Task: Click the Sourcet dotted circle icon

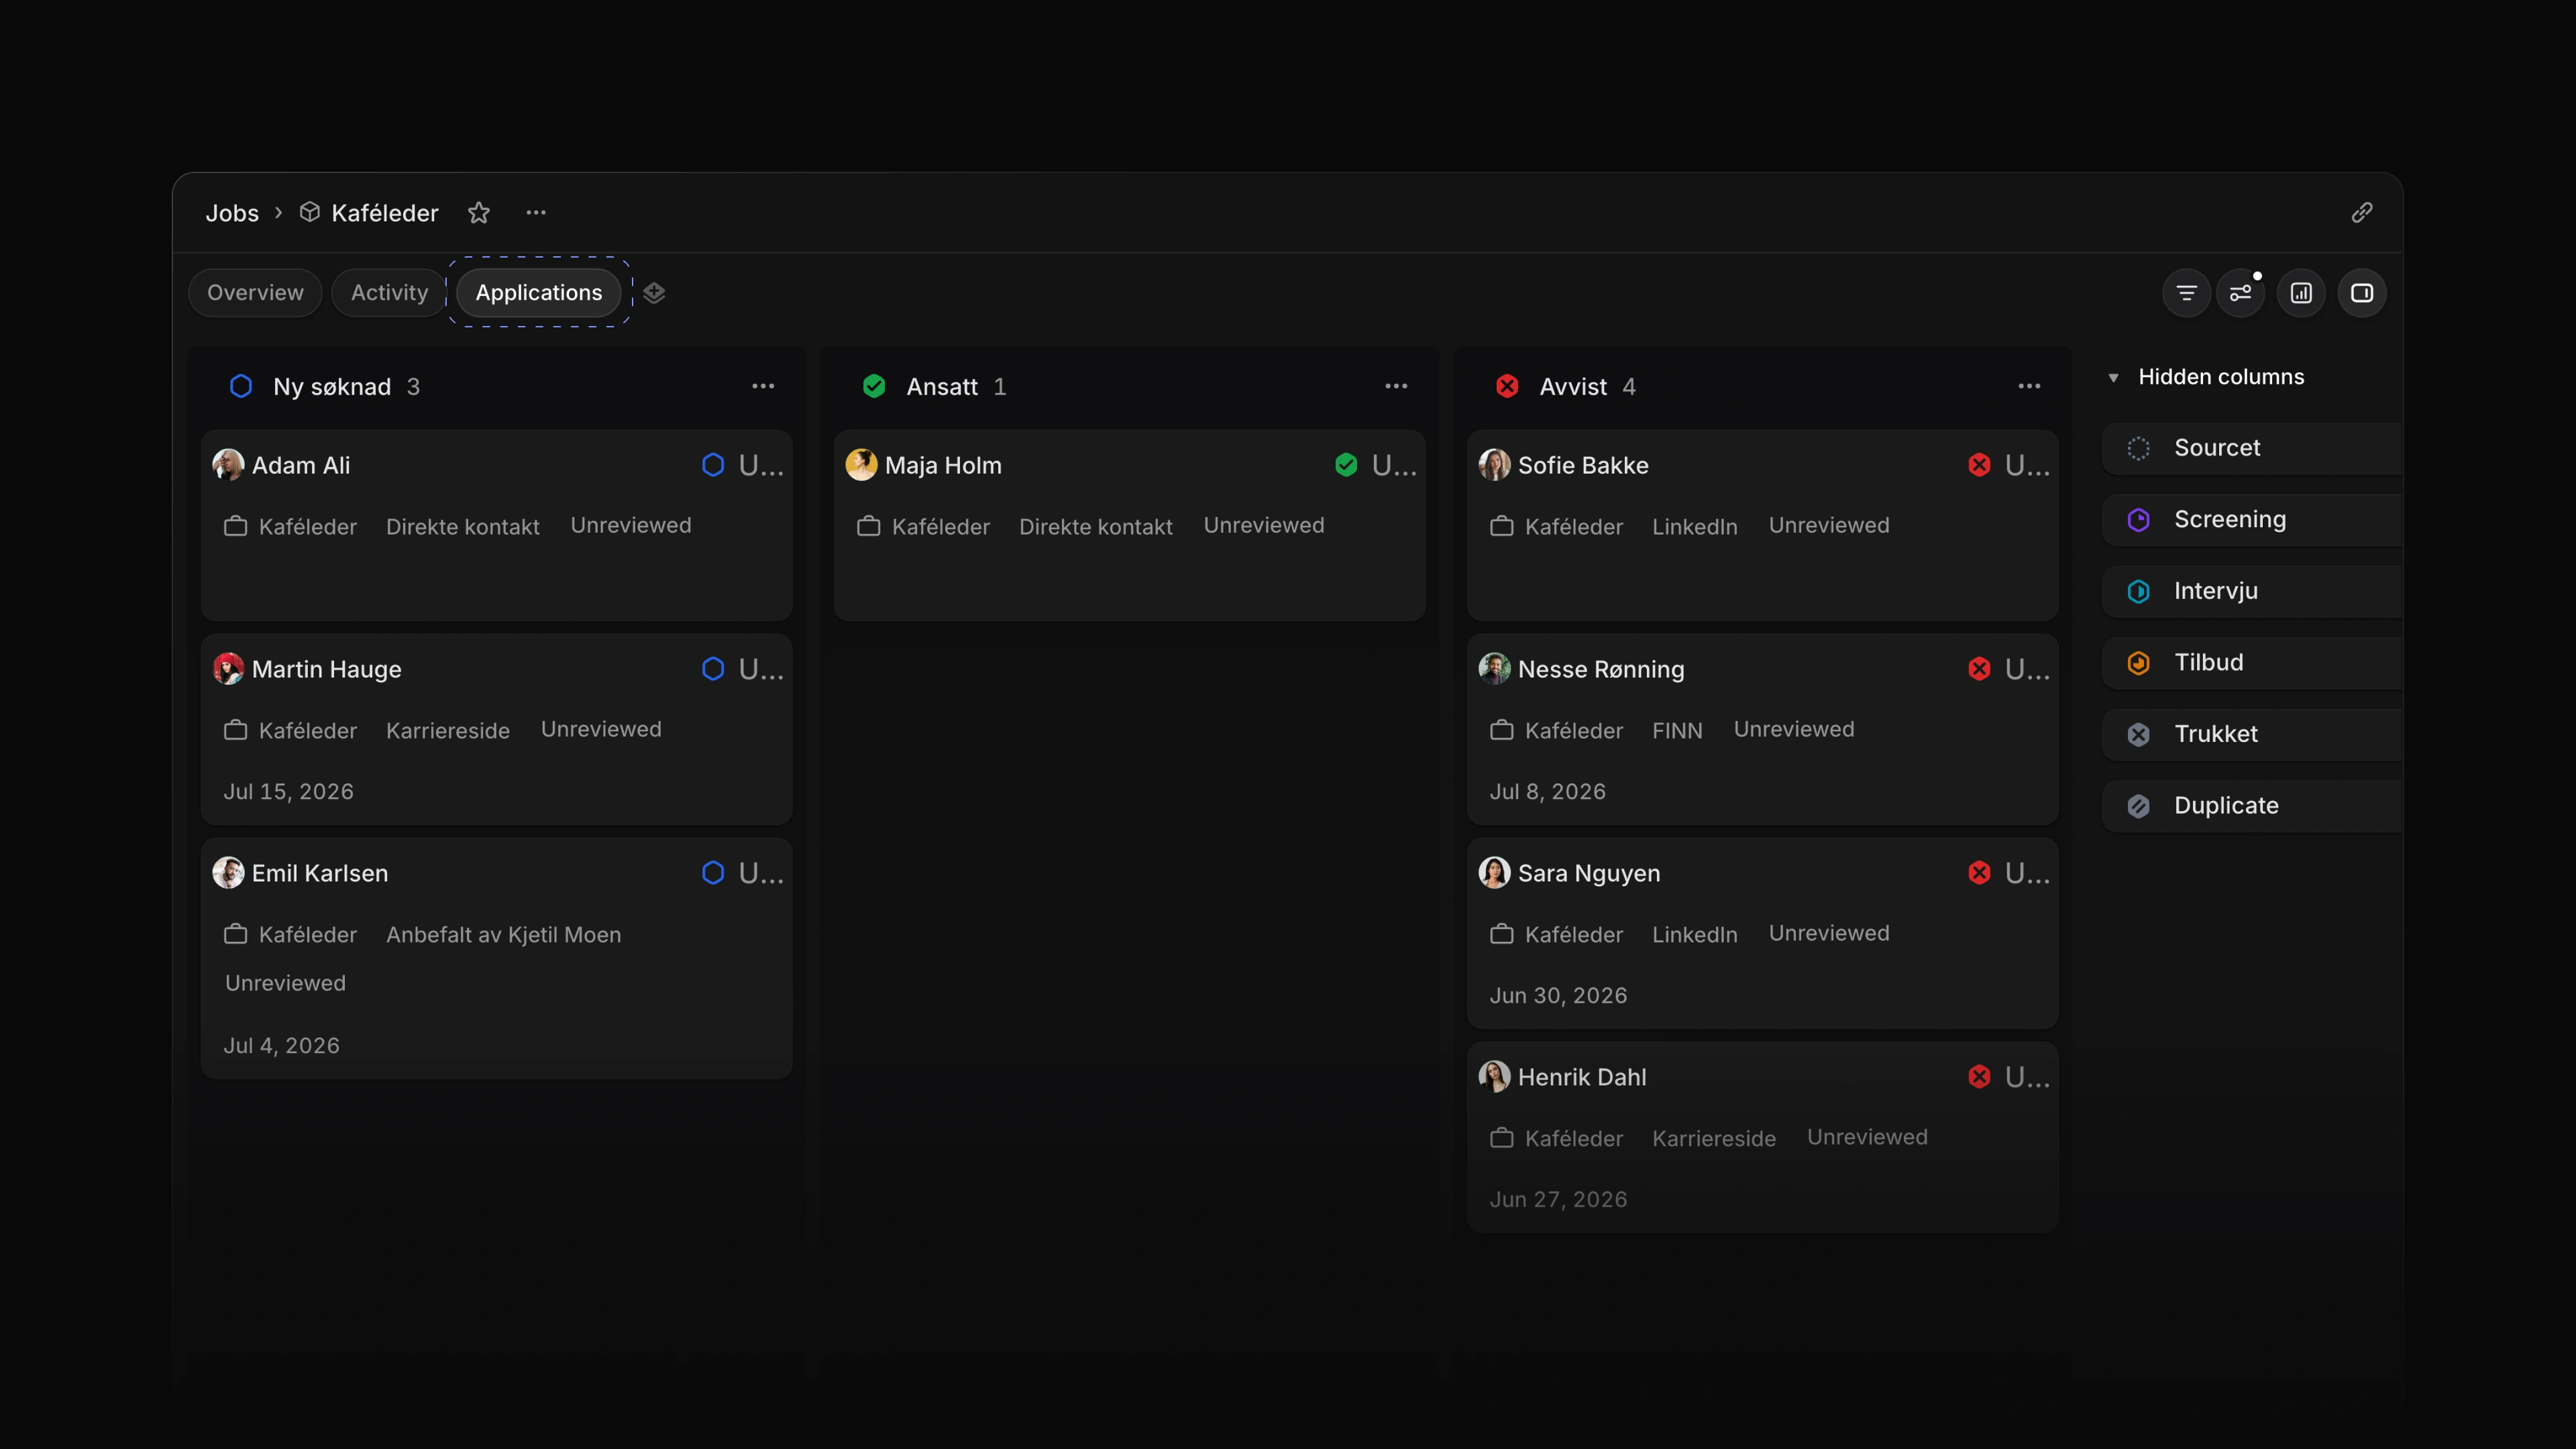Action: pyautogui.click(x=2138, y=448)
